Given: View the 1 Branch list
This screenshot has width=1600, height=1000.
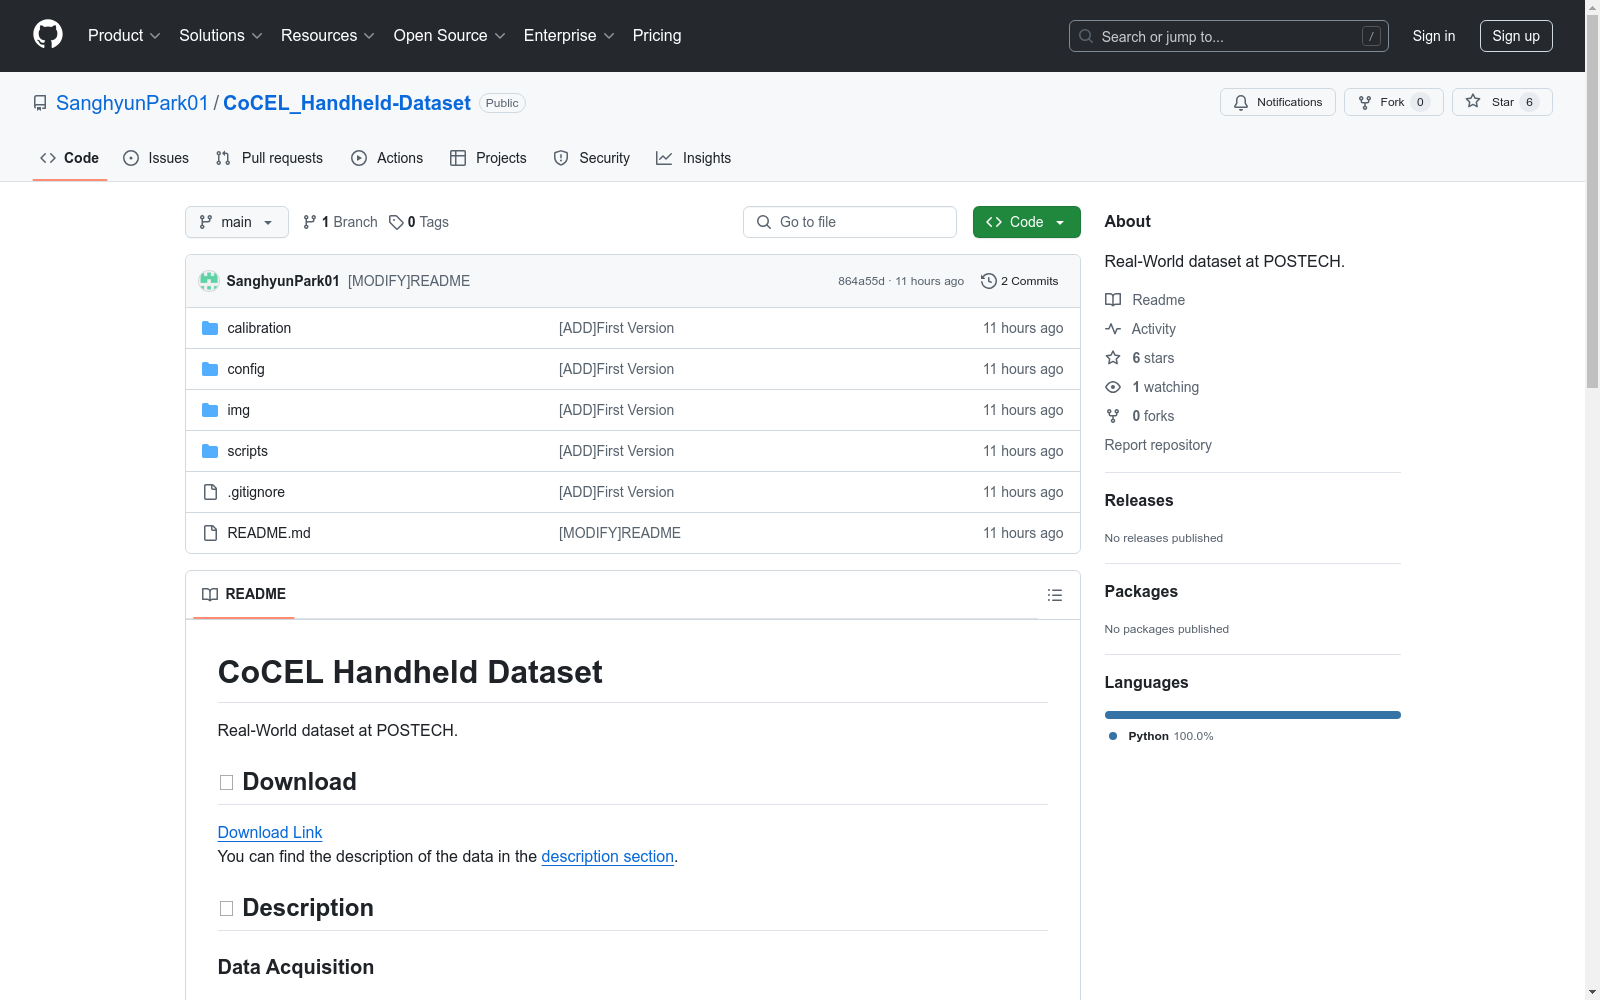Looking at the screenshot, I should pos(340,222).
